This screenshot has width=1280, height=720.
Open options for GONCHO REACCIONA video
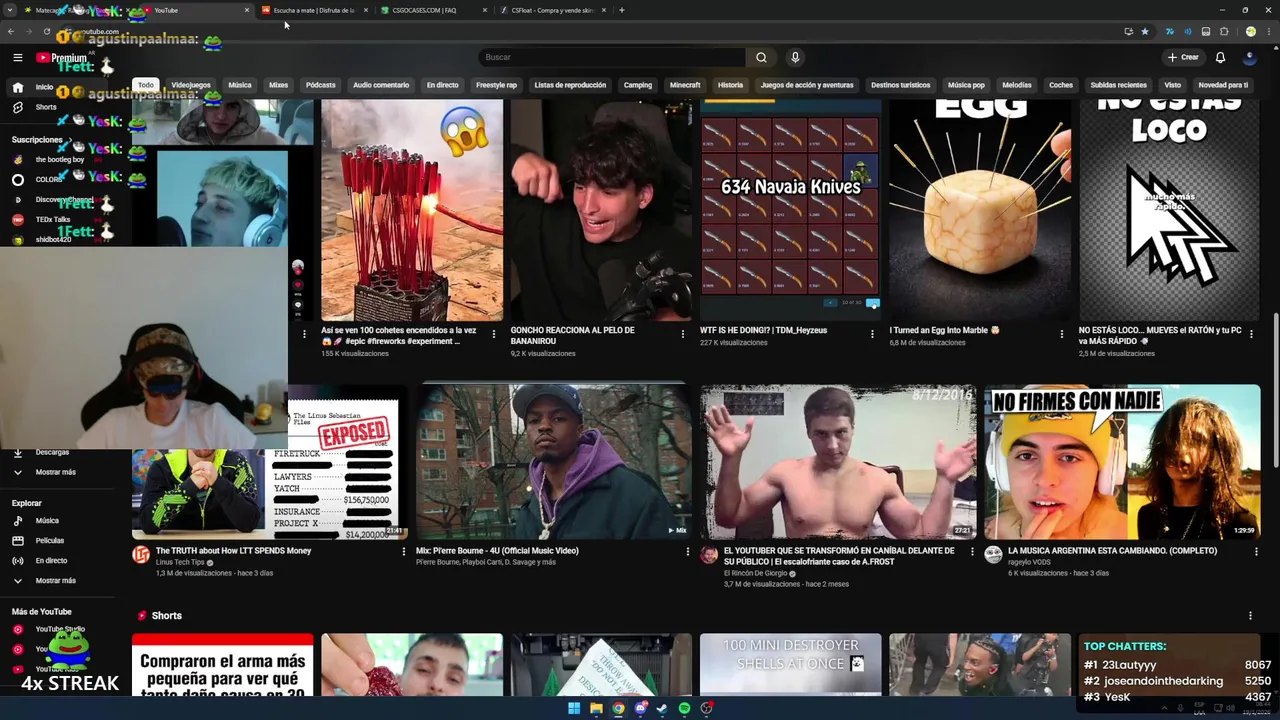683,334
